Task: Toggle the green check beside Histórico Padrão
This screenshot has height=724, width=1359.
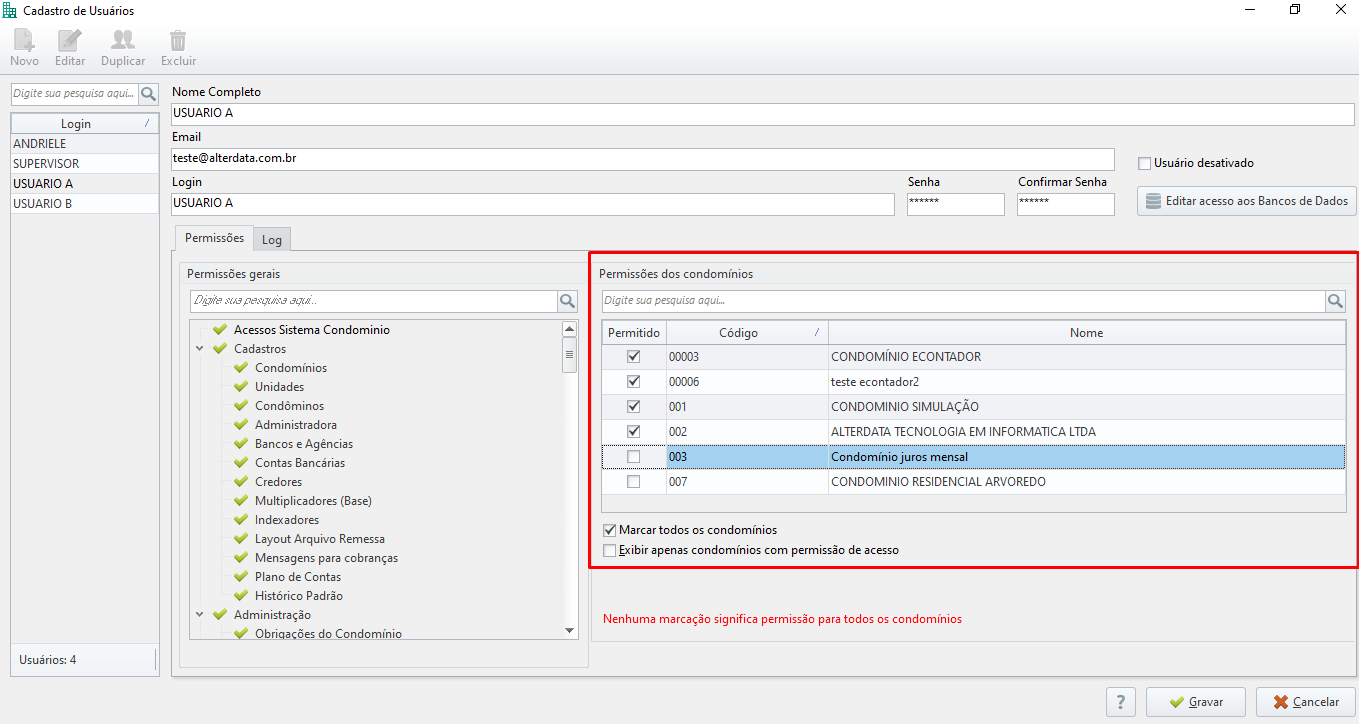Action: [x=241, y=596]
